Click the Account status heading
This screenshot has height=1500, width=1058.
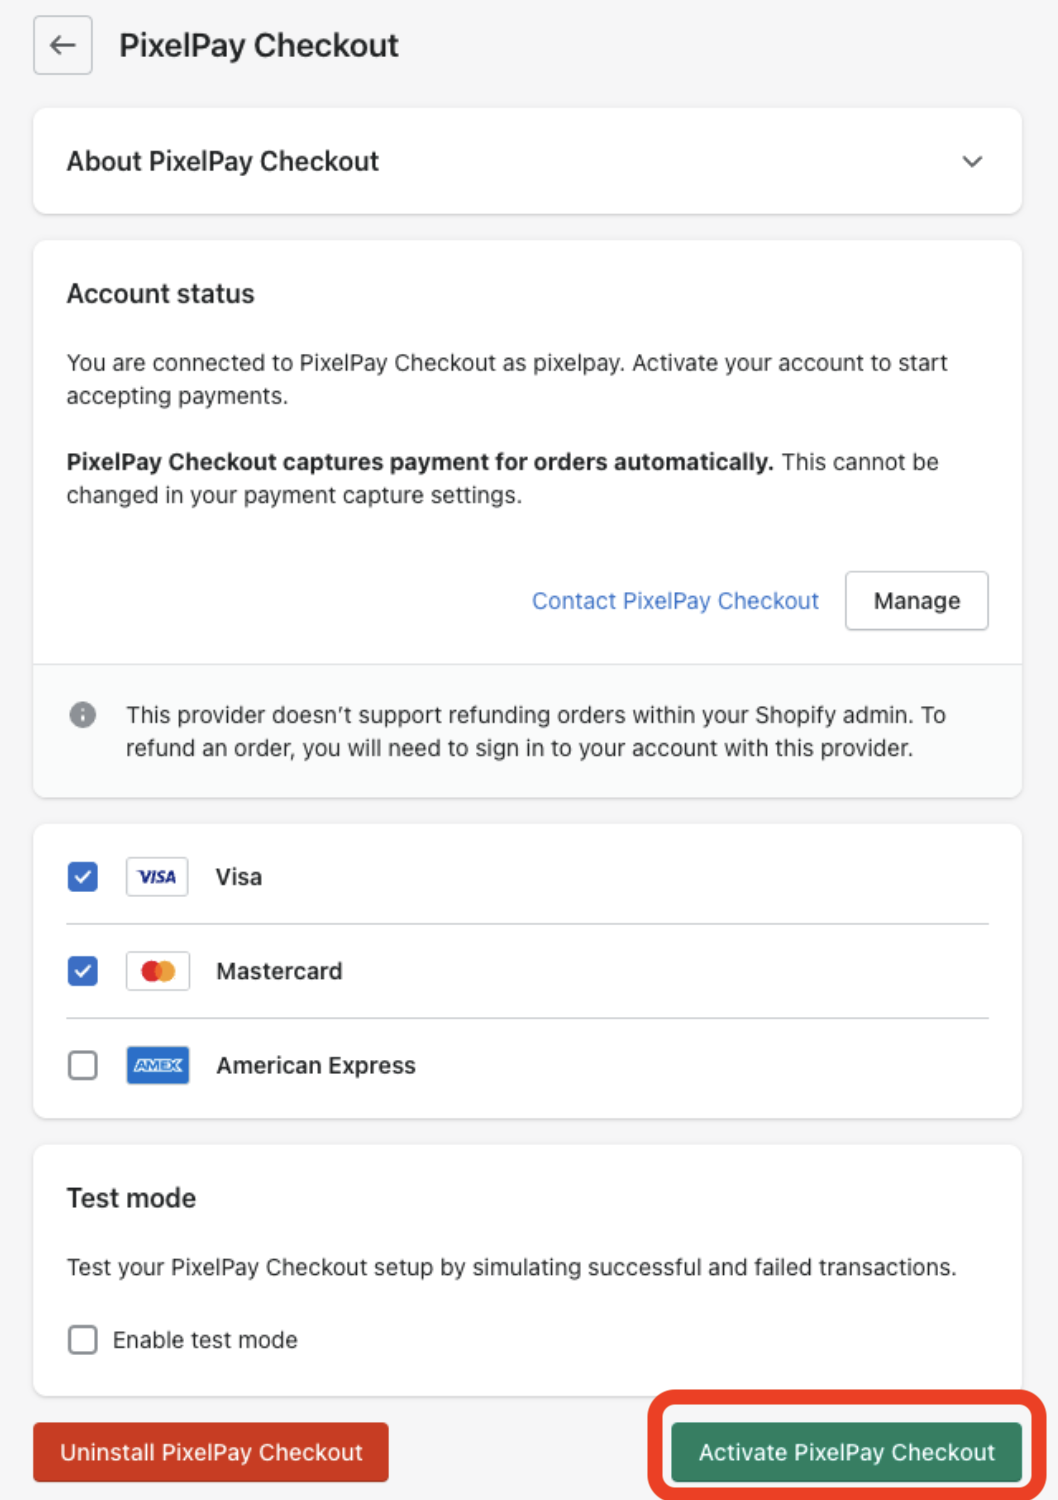[161, 294]
